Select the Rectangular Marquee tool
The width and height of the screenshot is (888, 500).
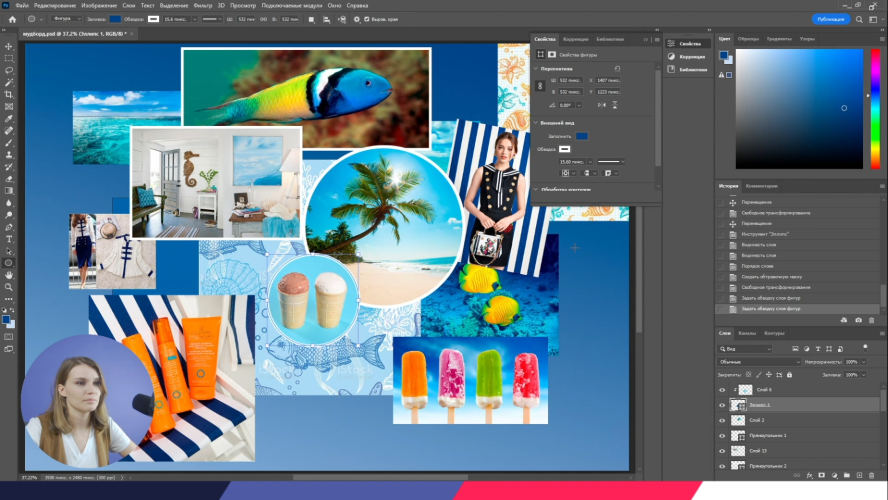click(x=8, y=58)
